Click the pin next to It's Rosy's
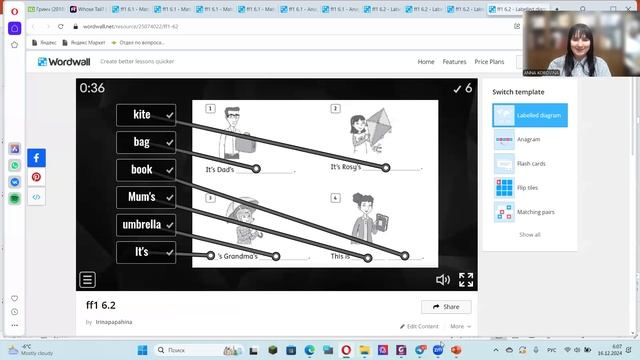Image resolution: width=640 pixels, height=360 pixels. click(x=386, y=167)
